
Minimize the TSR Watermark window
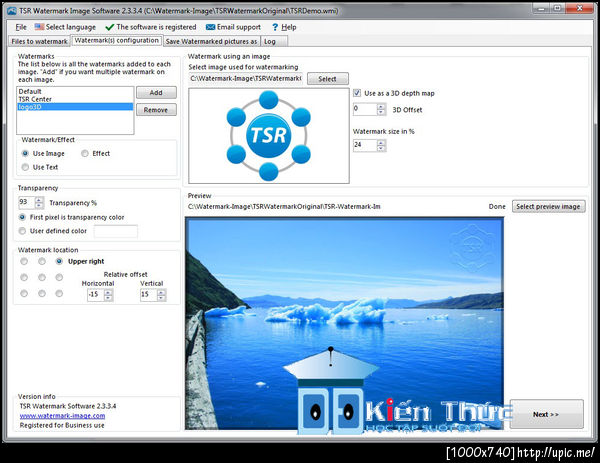[541, 8]
